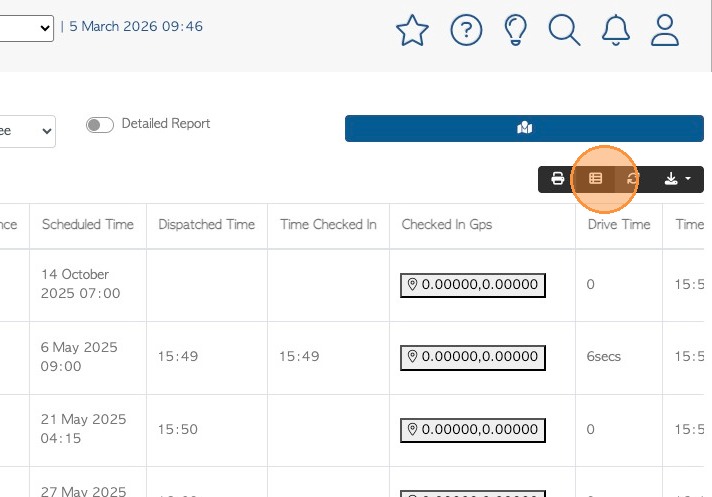The width and height of the screenshot is (712, 497).
Task: Open the notifications bell
Action: 616,30
